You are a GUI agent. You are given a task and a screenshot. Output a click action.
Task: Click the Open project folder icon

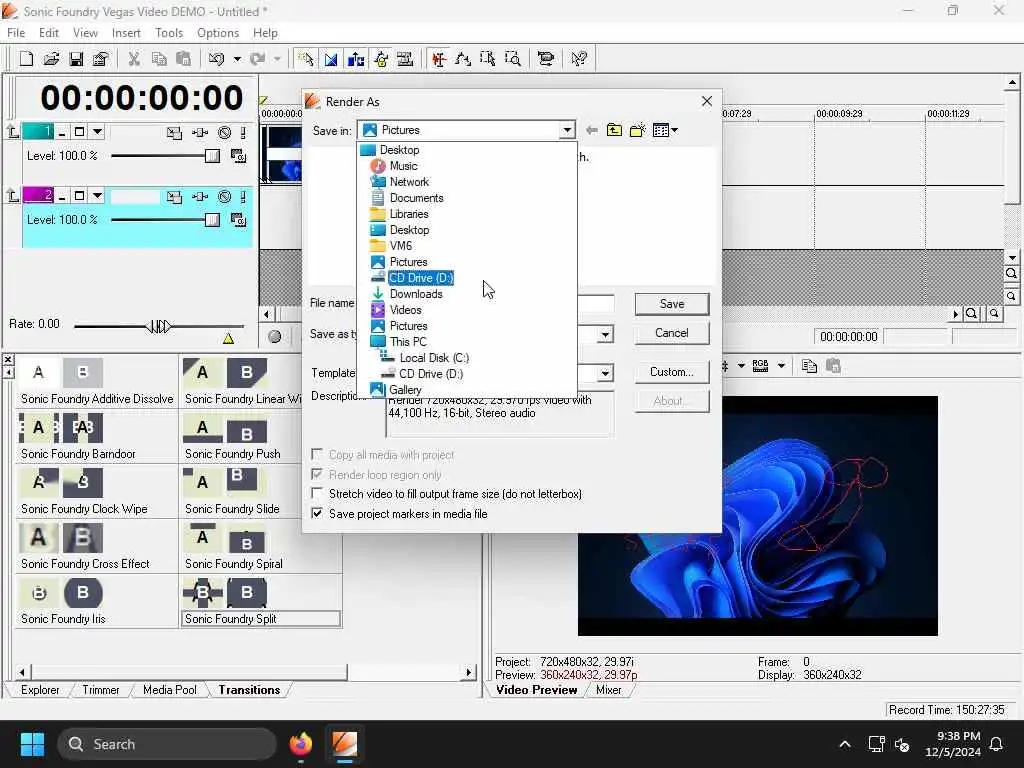(x=51, y=59)
